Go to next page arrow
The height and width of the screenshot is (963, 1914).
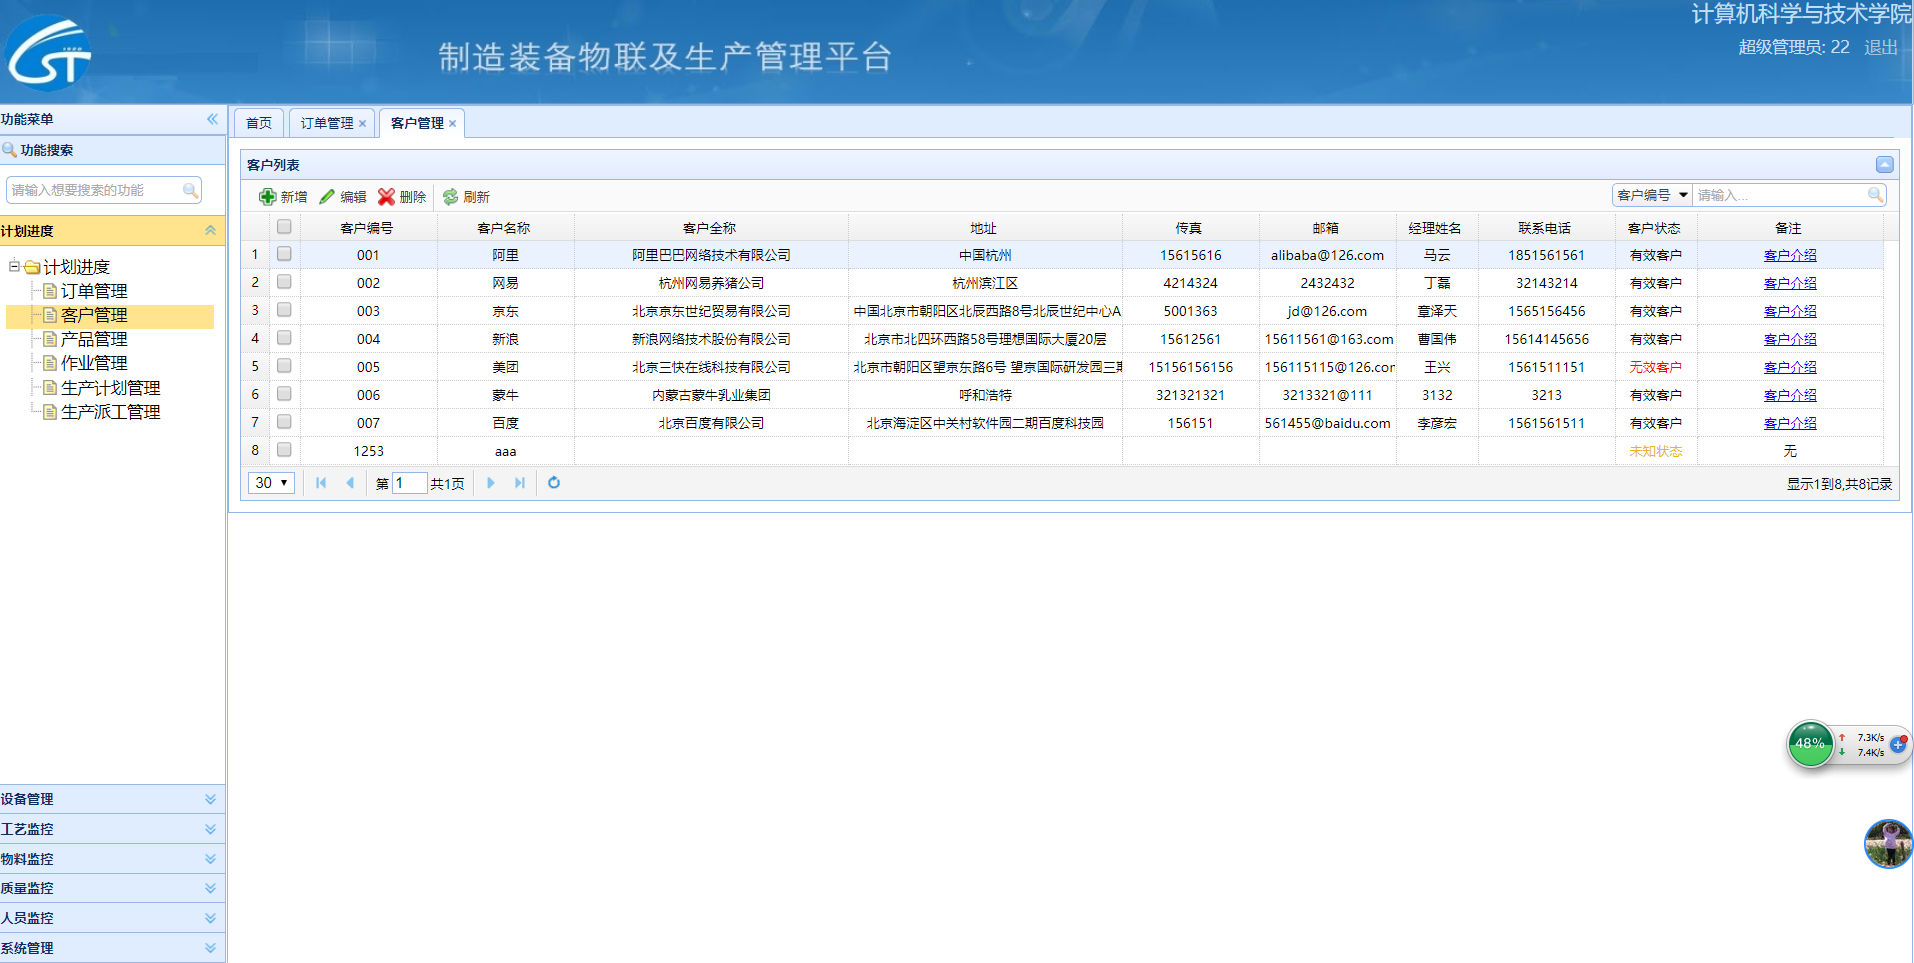point(490,483)
